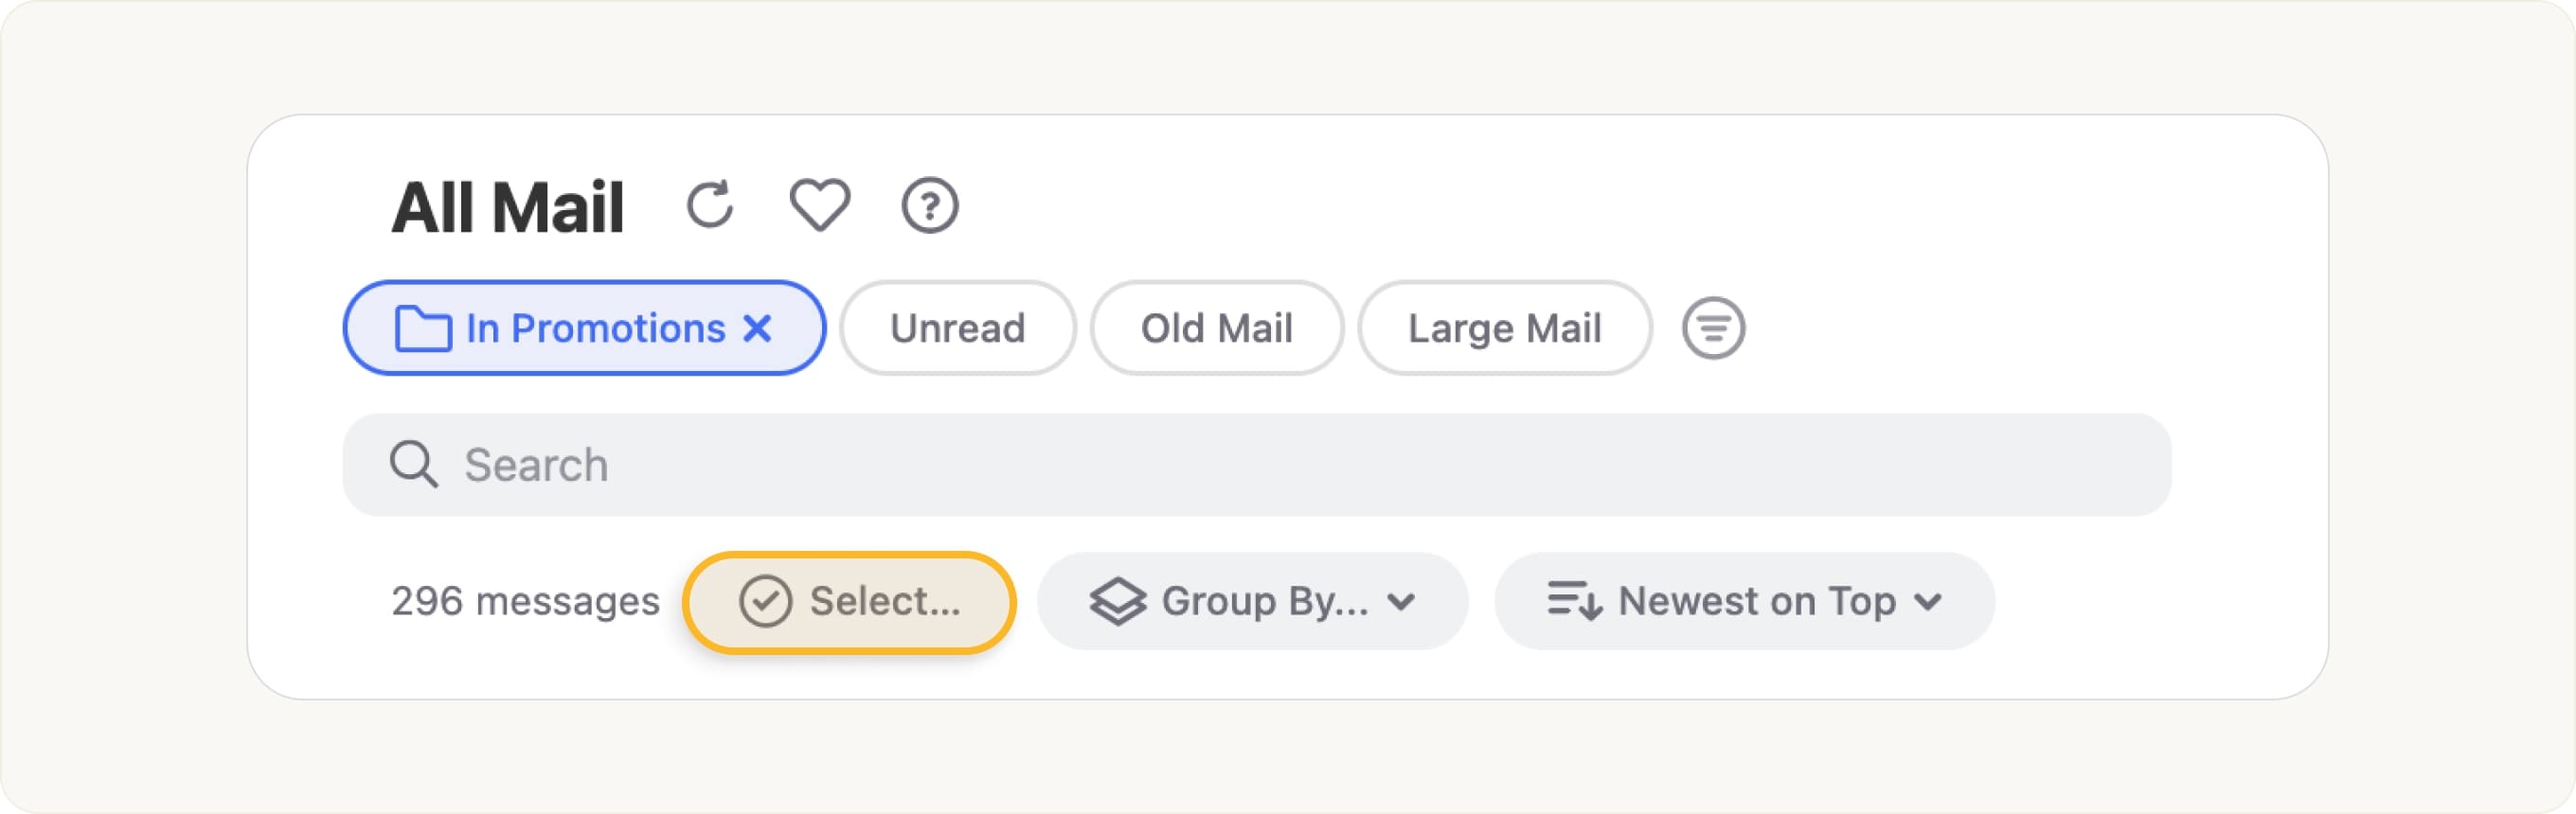The height and width of the screenshot is (814, 2576).
Task: Open the Group By dropdown
Action: pyautogui.click(x=1251, y=600)
